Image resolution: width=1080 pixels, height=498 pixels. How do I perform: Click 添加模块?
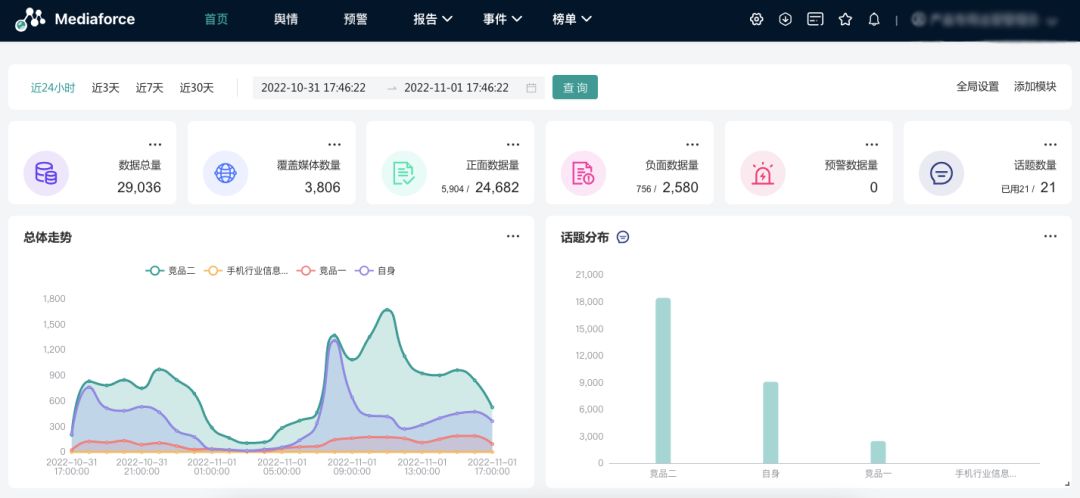tap(1035, 87)
